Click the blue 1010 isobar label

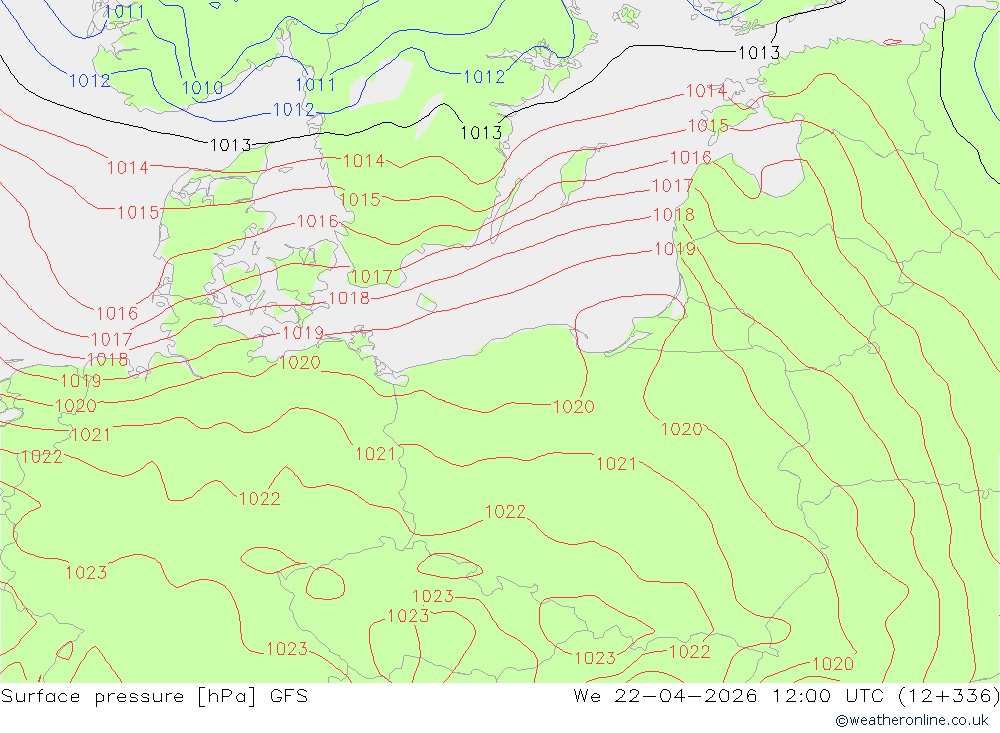[202, 88]
